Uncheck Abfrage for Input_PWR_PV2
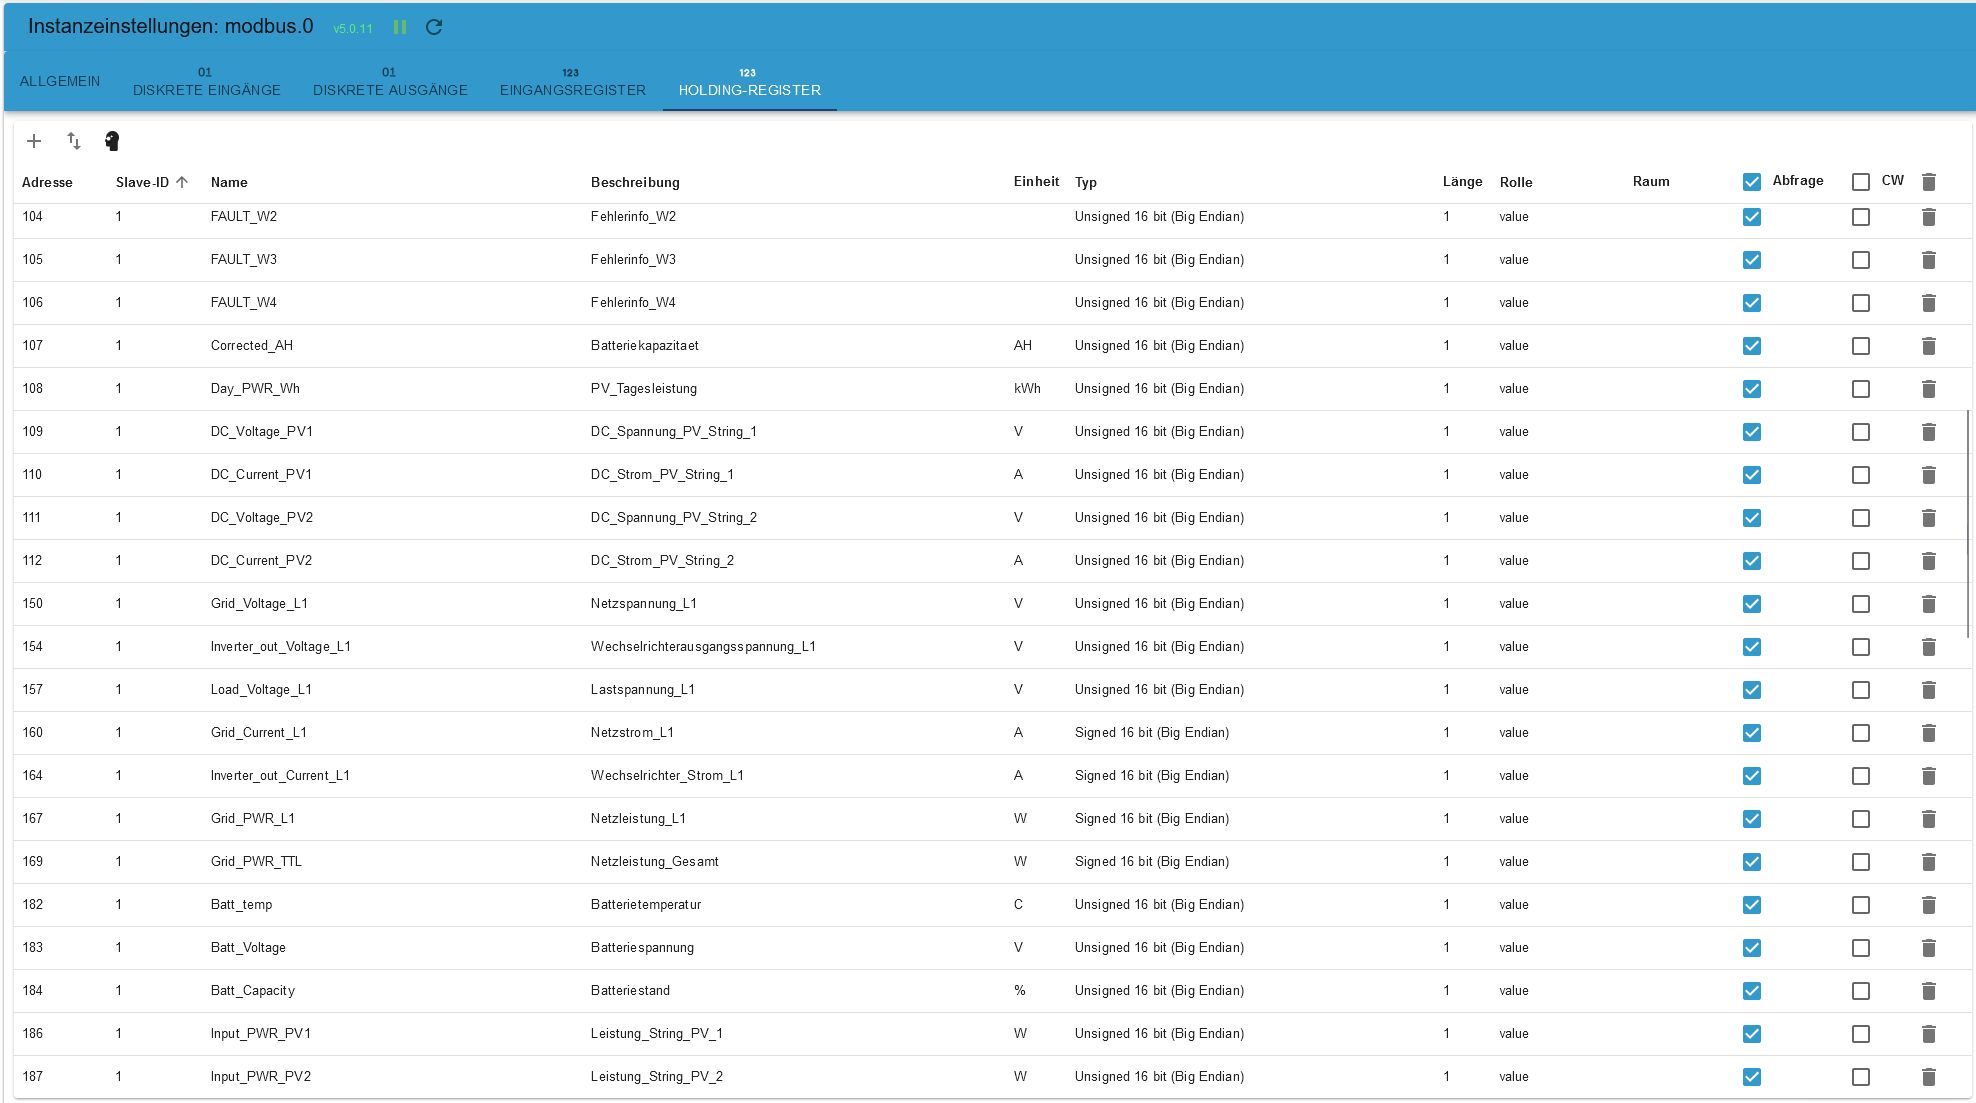The width and height of the screenshot is (1976, 1103). click(x=1752, y=1077)
